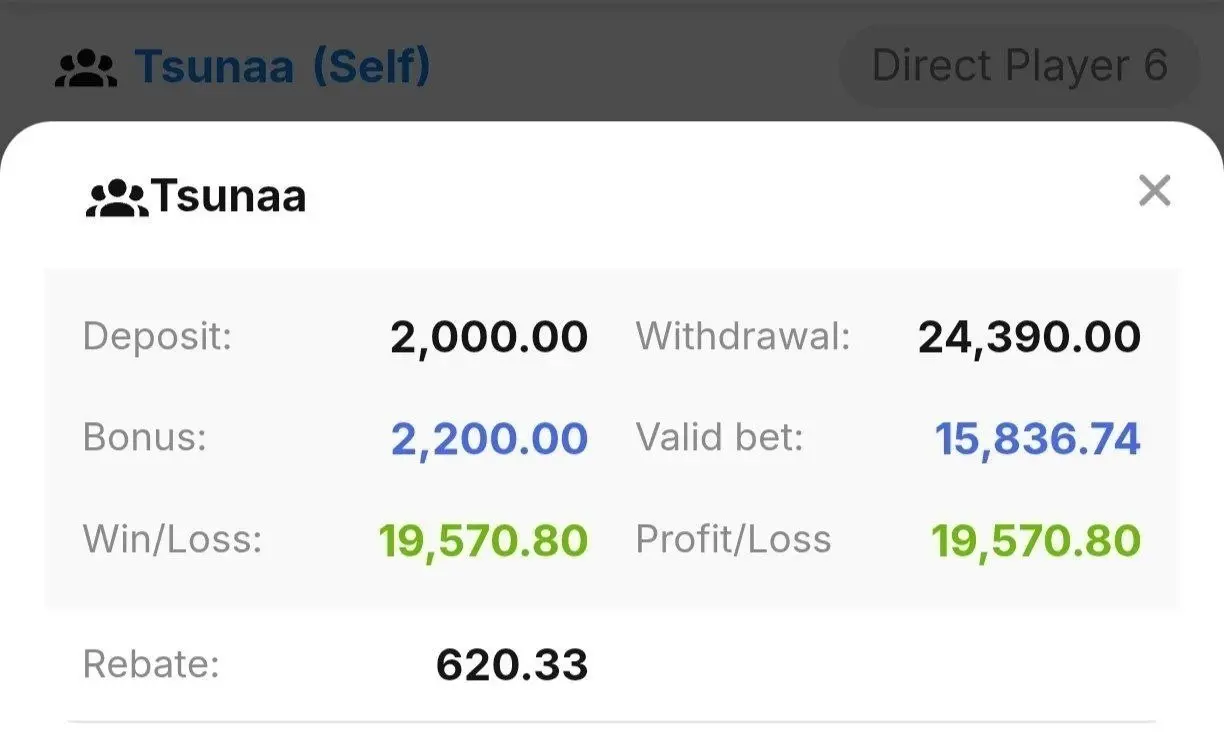Image resolution: width=1224 pixels, height=734 pixels.
Task: Open the blue 2,200.00 bonus value
Action: coord(489,439)
